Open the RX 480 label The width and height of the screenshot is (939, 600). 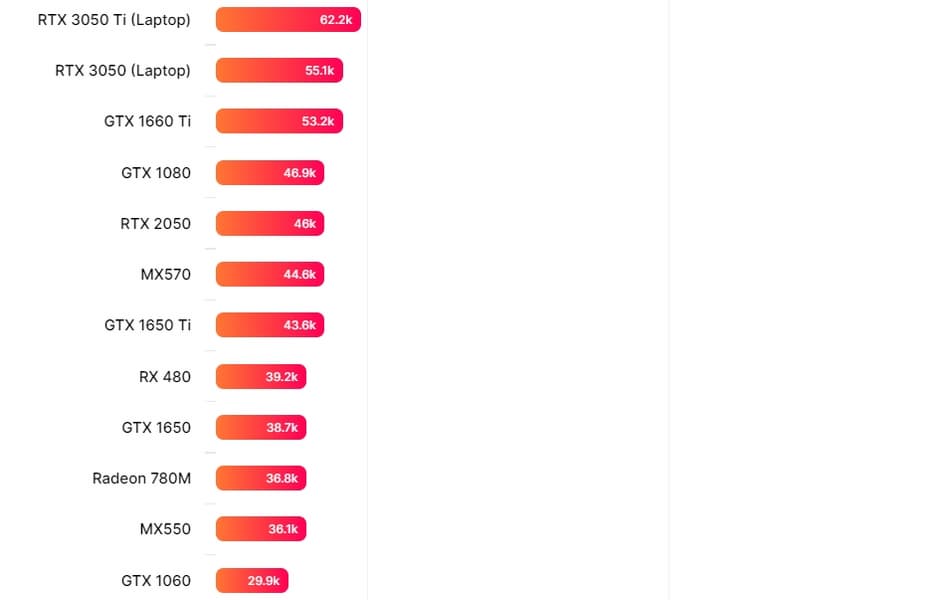[165, 377]
